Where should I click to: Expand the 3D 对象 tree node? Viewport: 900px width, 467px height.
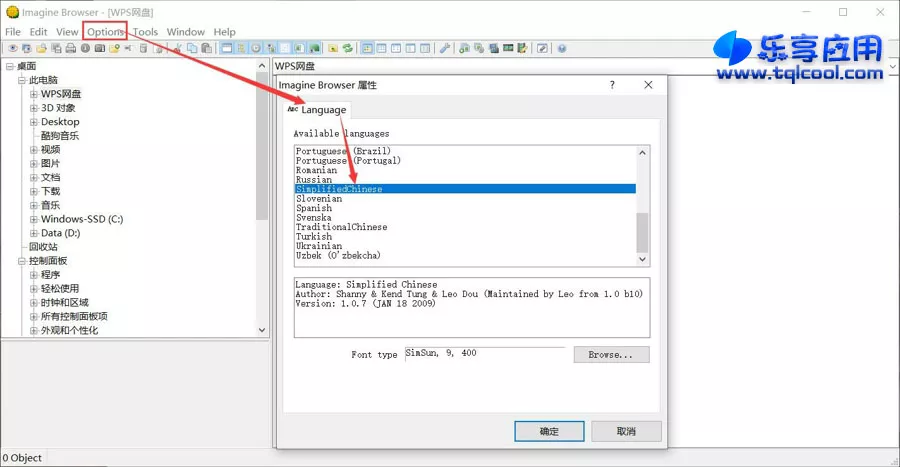point(33,108)
